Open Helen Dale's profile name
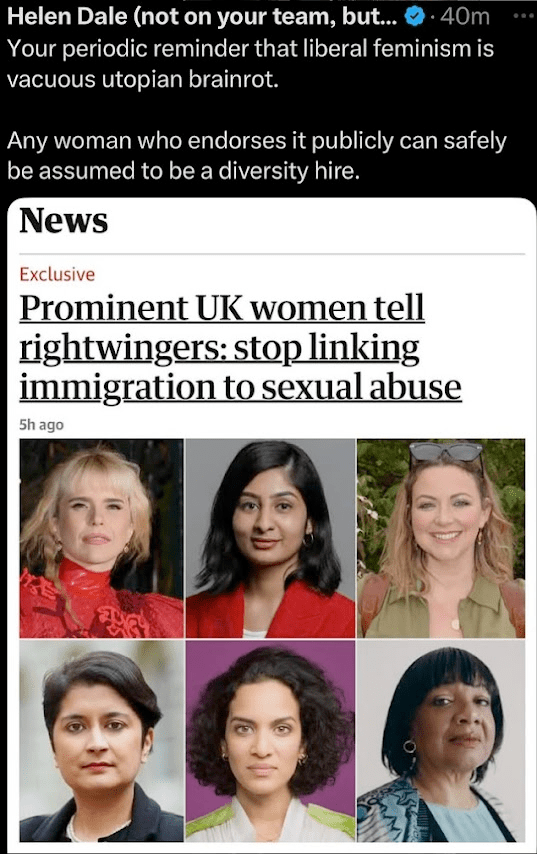537x854 pixels. tap(202, 17)
